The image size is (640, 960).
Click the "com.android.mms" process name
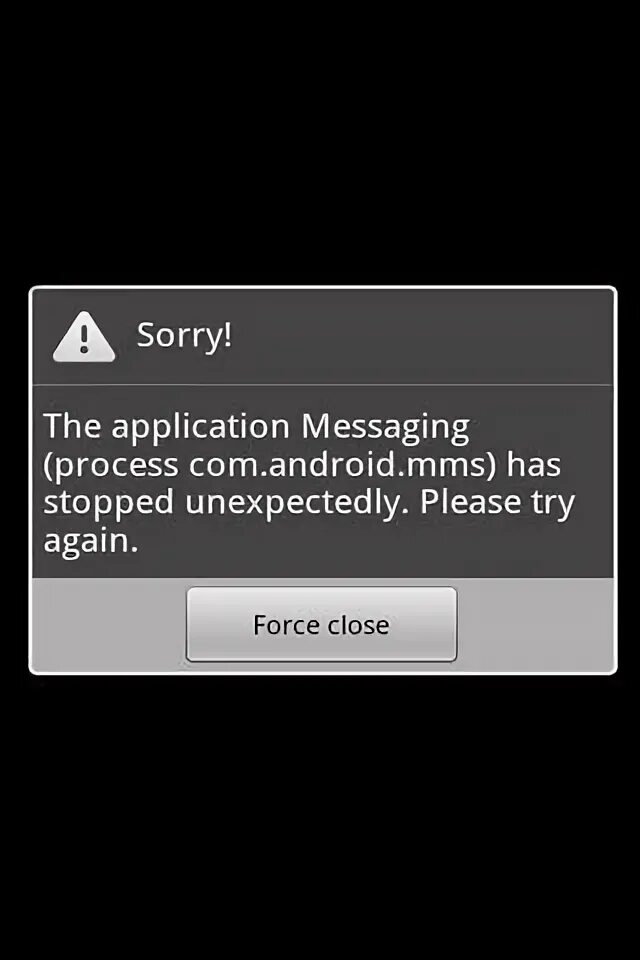(x=336, y=465)
